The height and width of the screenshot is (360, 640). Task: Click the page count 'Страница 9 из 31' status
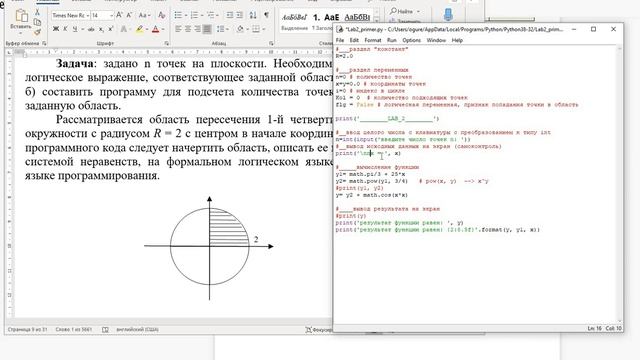point(28,329)
